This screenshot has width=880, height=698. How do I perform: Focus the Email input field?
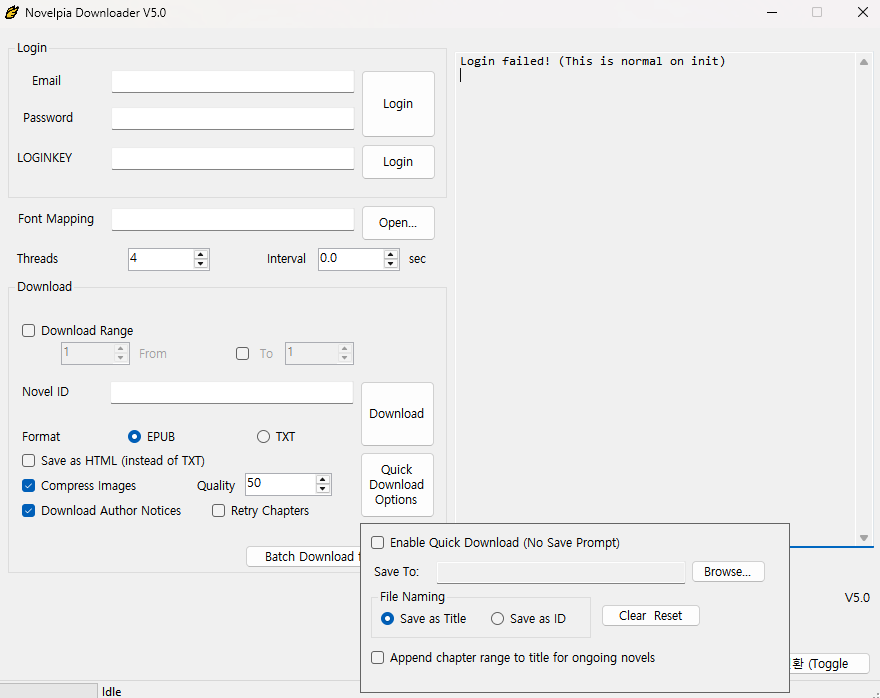(x=233, y=81)
